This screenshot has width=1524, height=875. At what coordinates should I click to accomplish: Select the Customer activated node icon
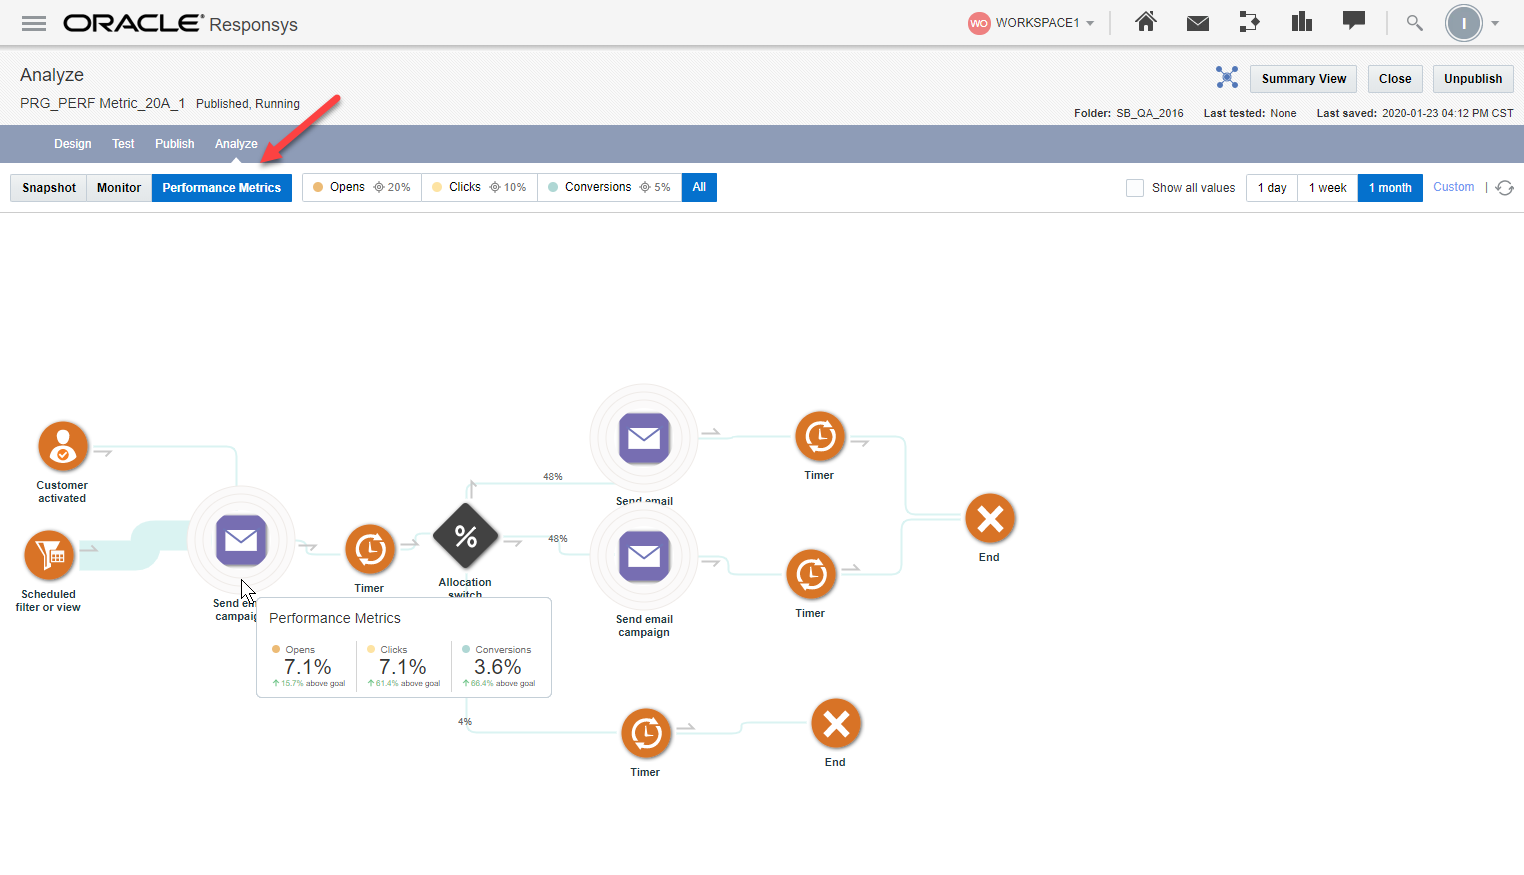tap(62, 446)
